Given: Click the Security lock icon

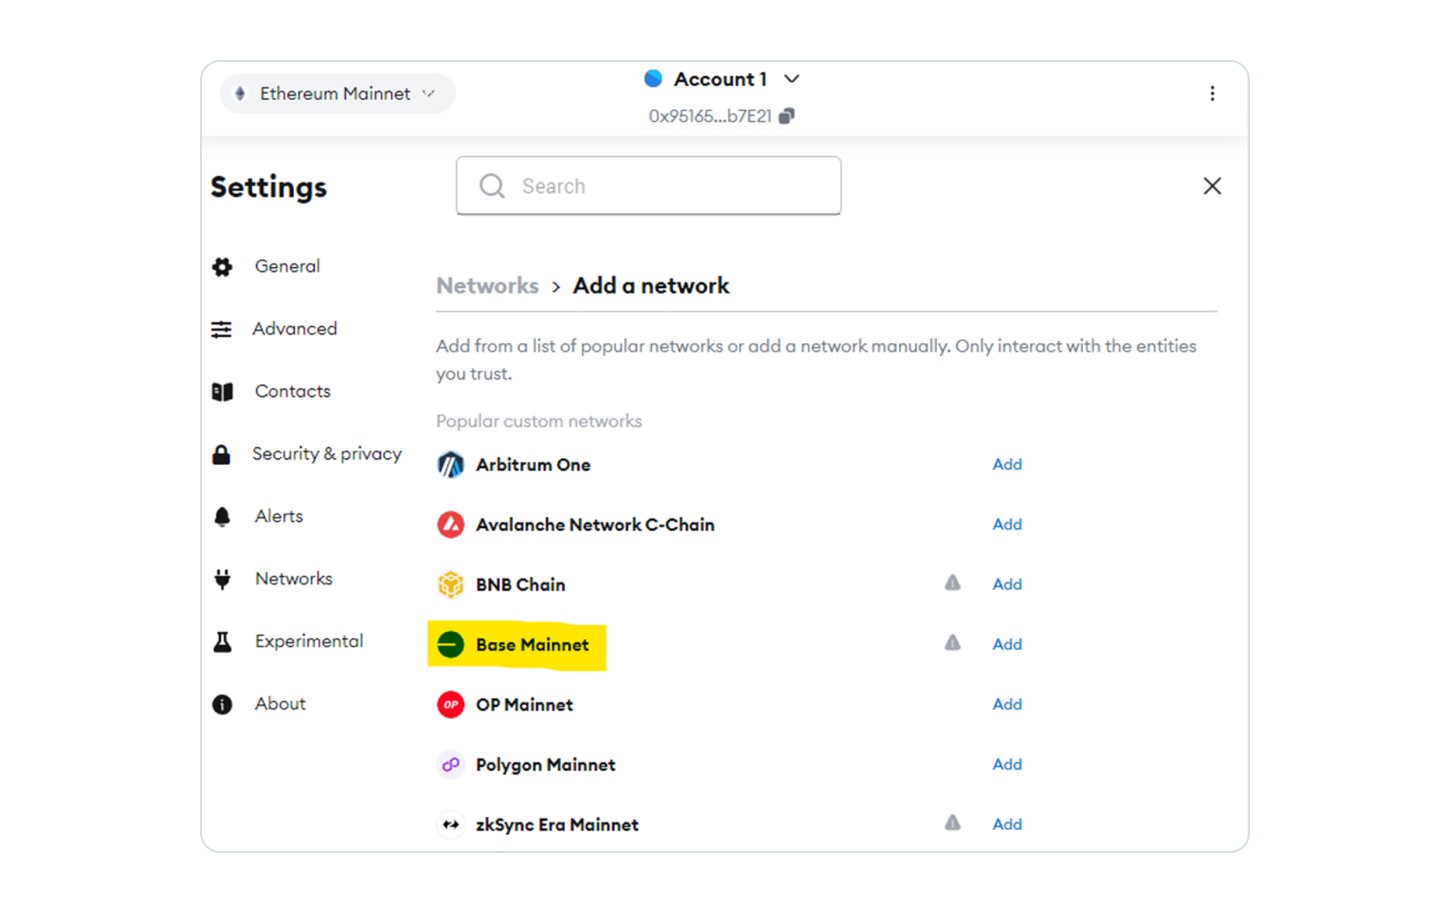Looking at the screenshot, I should coord(222,454).
